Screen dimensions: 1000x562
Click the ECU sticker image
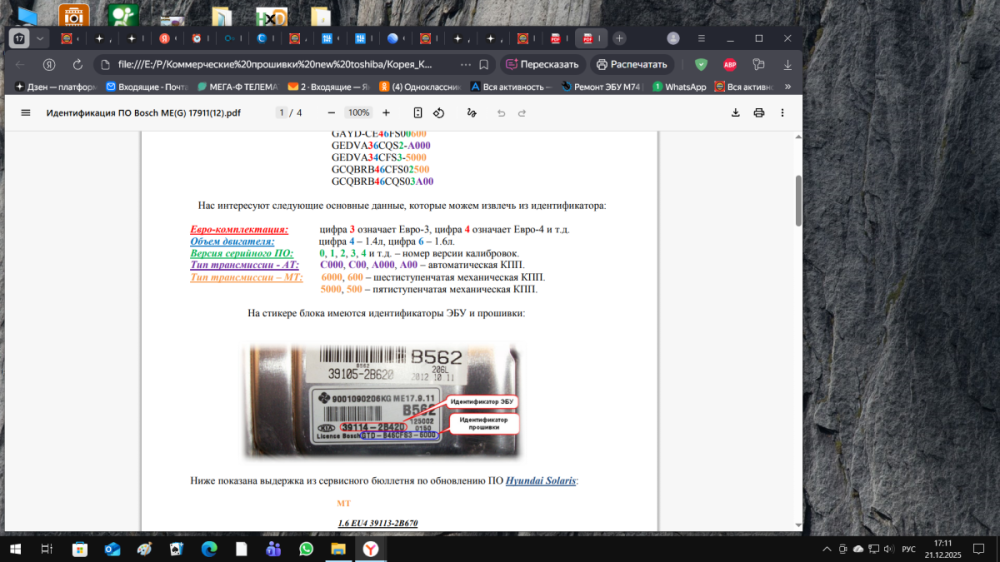[381, 401]
